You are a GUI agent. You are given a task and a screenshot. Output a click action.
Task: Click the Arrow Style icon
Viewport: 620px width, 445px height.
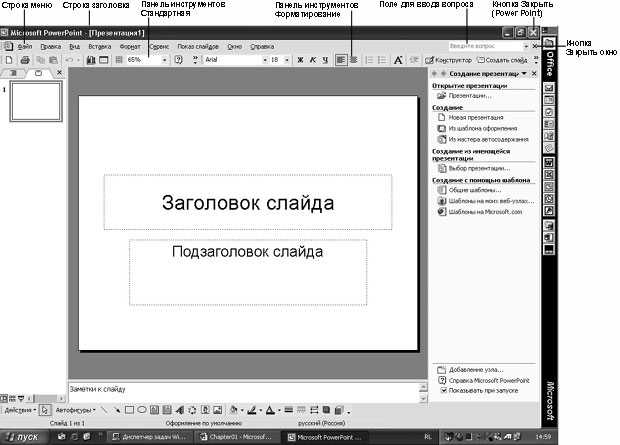coord(314,410)
